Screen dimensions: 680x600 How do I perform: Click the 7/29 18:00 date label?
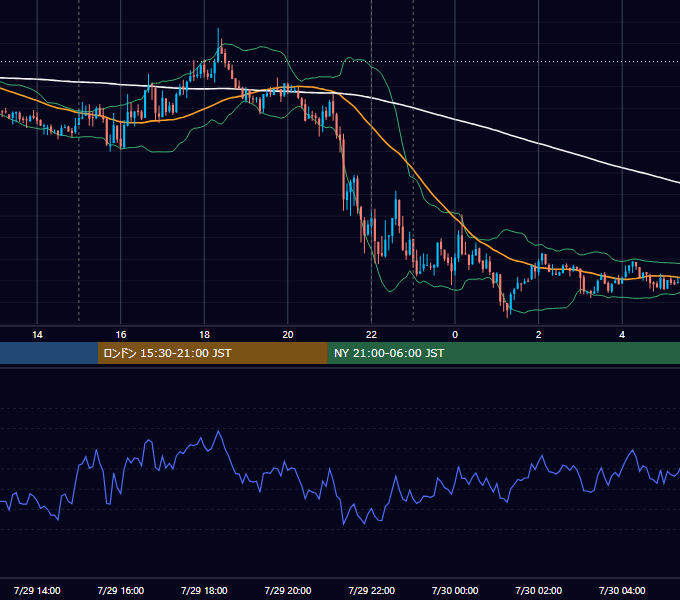click(x=204, y=590)
